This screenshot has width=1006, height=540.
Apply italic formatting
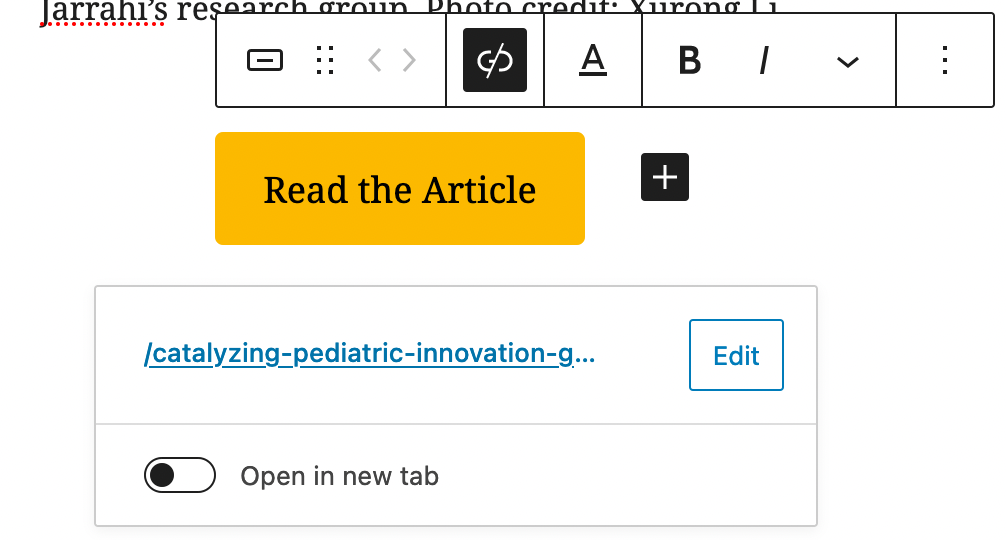coord(763,61)
